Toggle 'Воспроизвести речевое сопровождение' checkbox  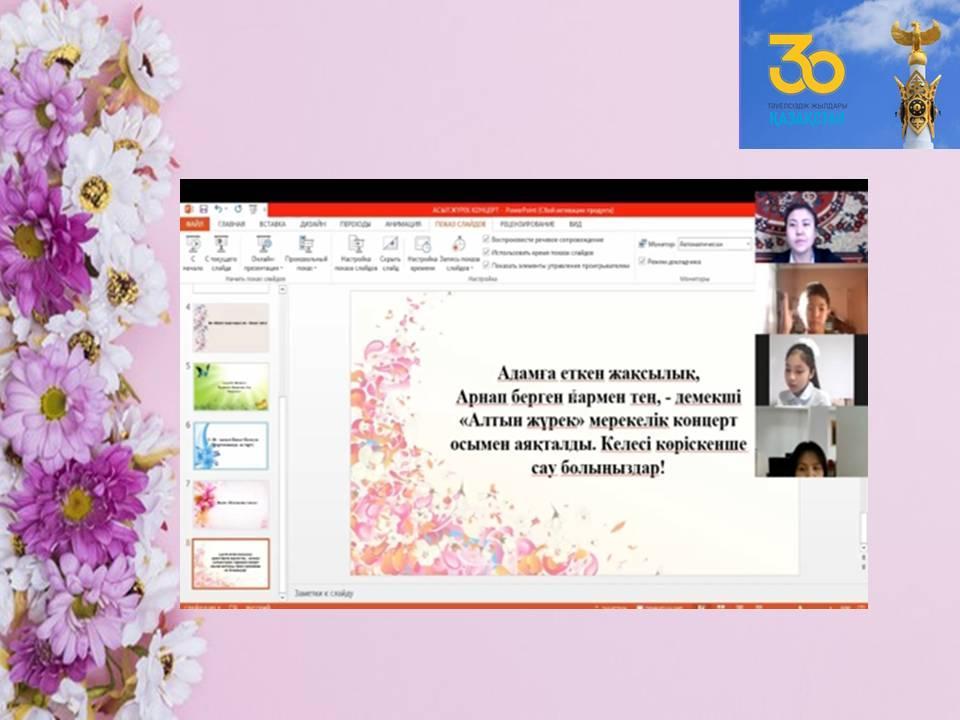click(486, 240)
